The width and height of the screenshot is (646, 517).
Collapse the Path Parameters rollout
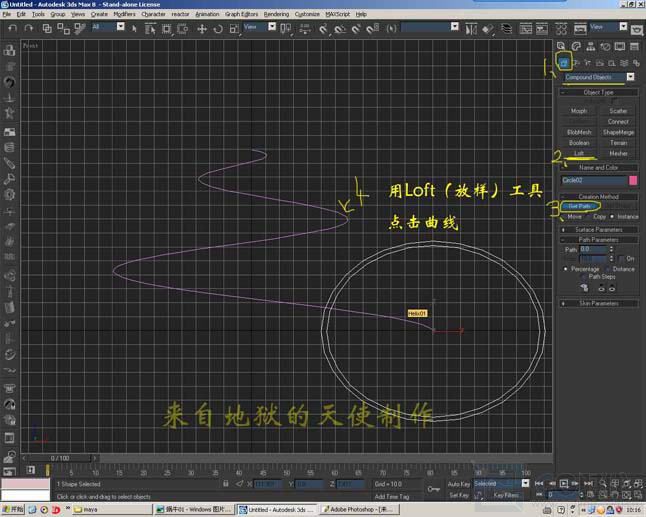(599, 239)
